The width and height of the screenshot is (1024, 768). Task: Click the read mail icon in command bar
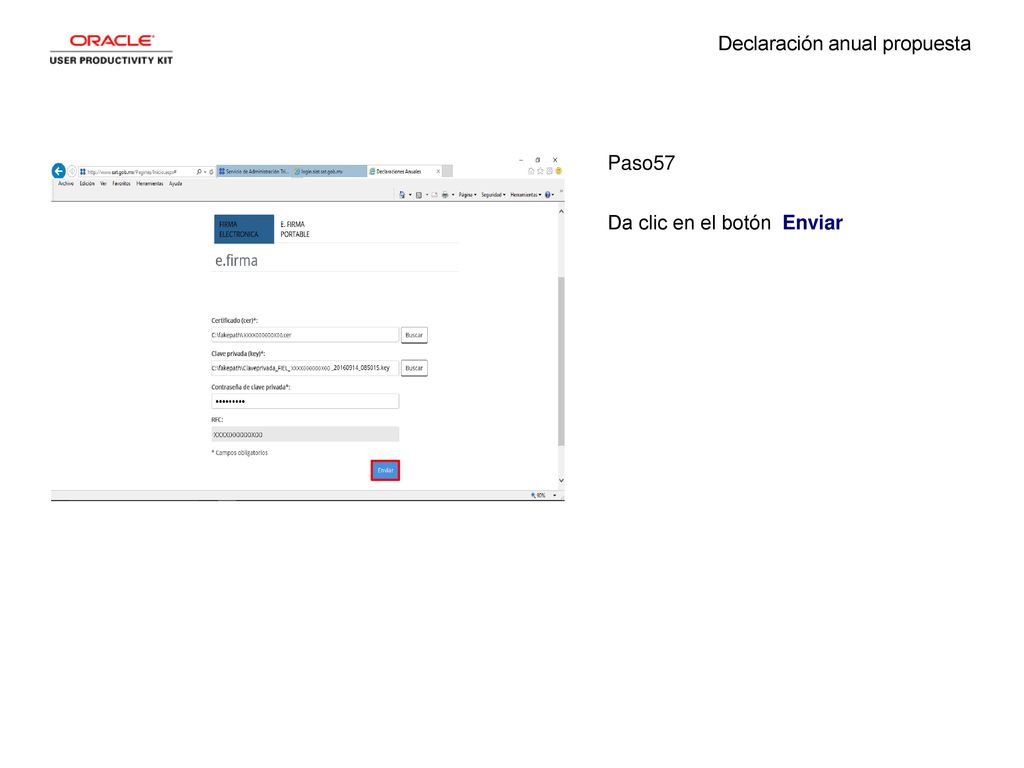click(434, 195)
